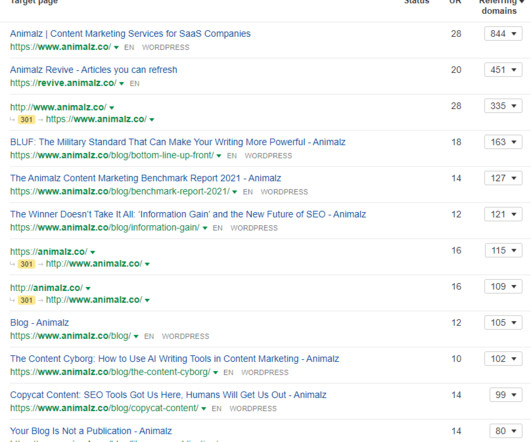Open caret after 301 redirect target https://www.animalz.co/
Viewport: 531px width, 442px height.
(x=152, y=120)
